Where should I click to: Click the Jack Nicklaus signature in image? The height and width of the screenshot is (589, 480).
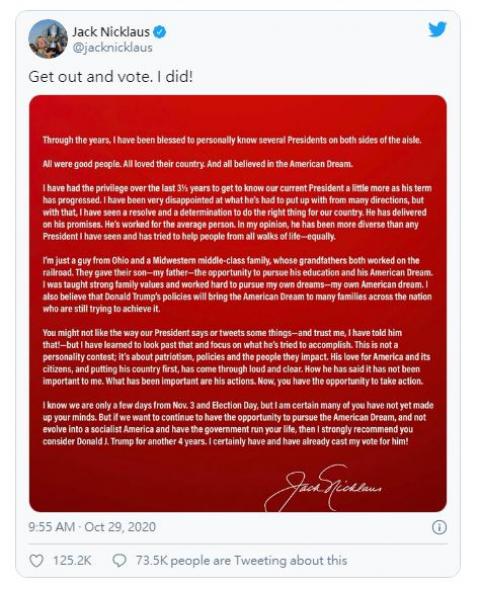tap(323, 488)
